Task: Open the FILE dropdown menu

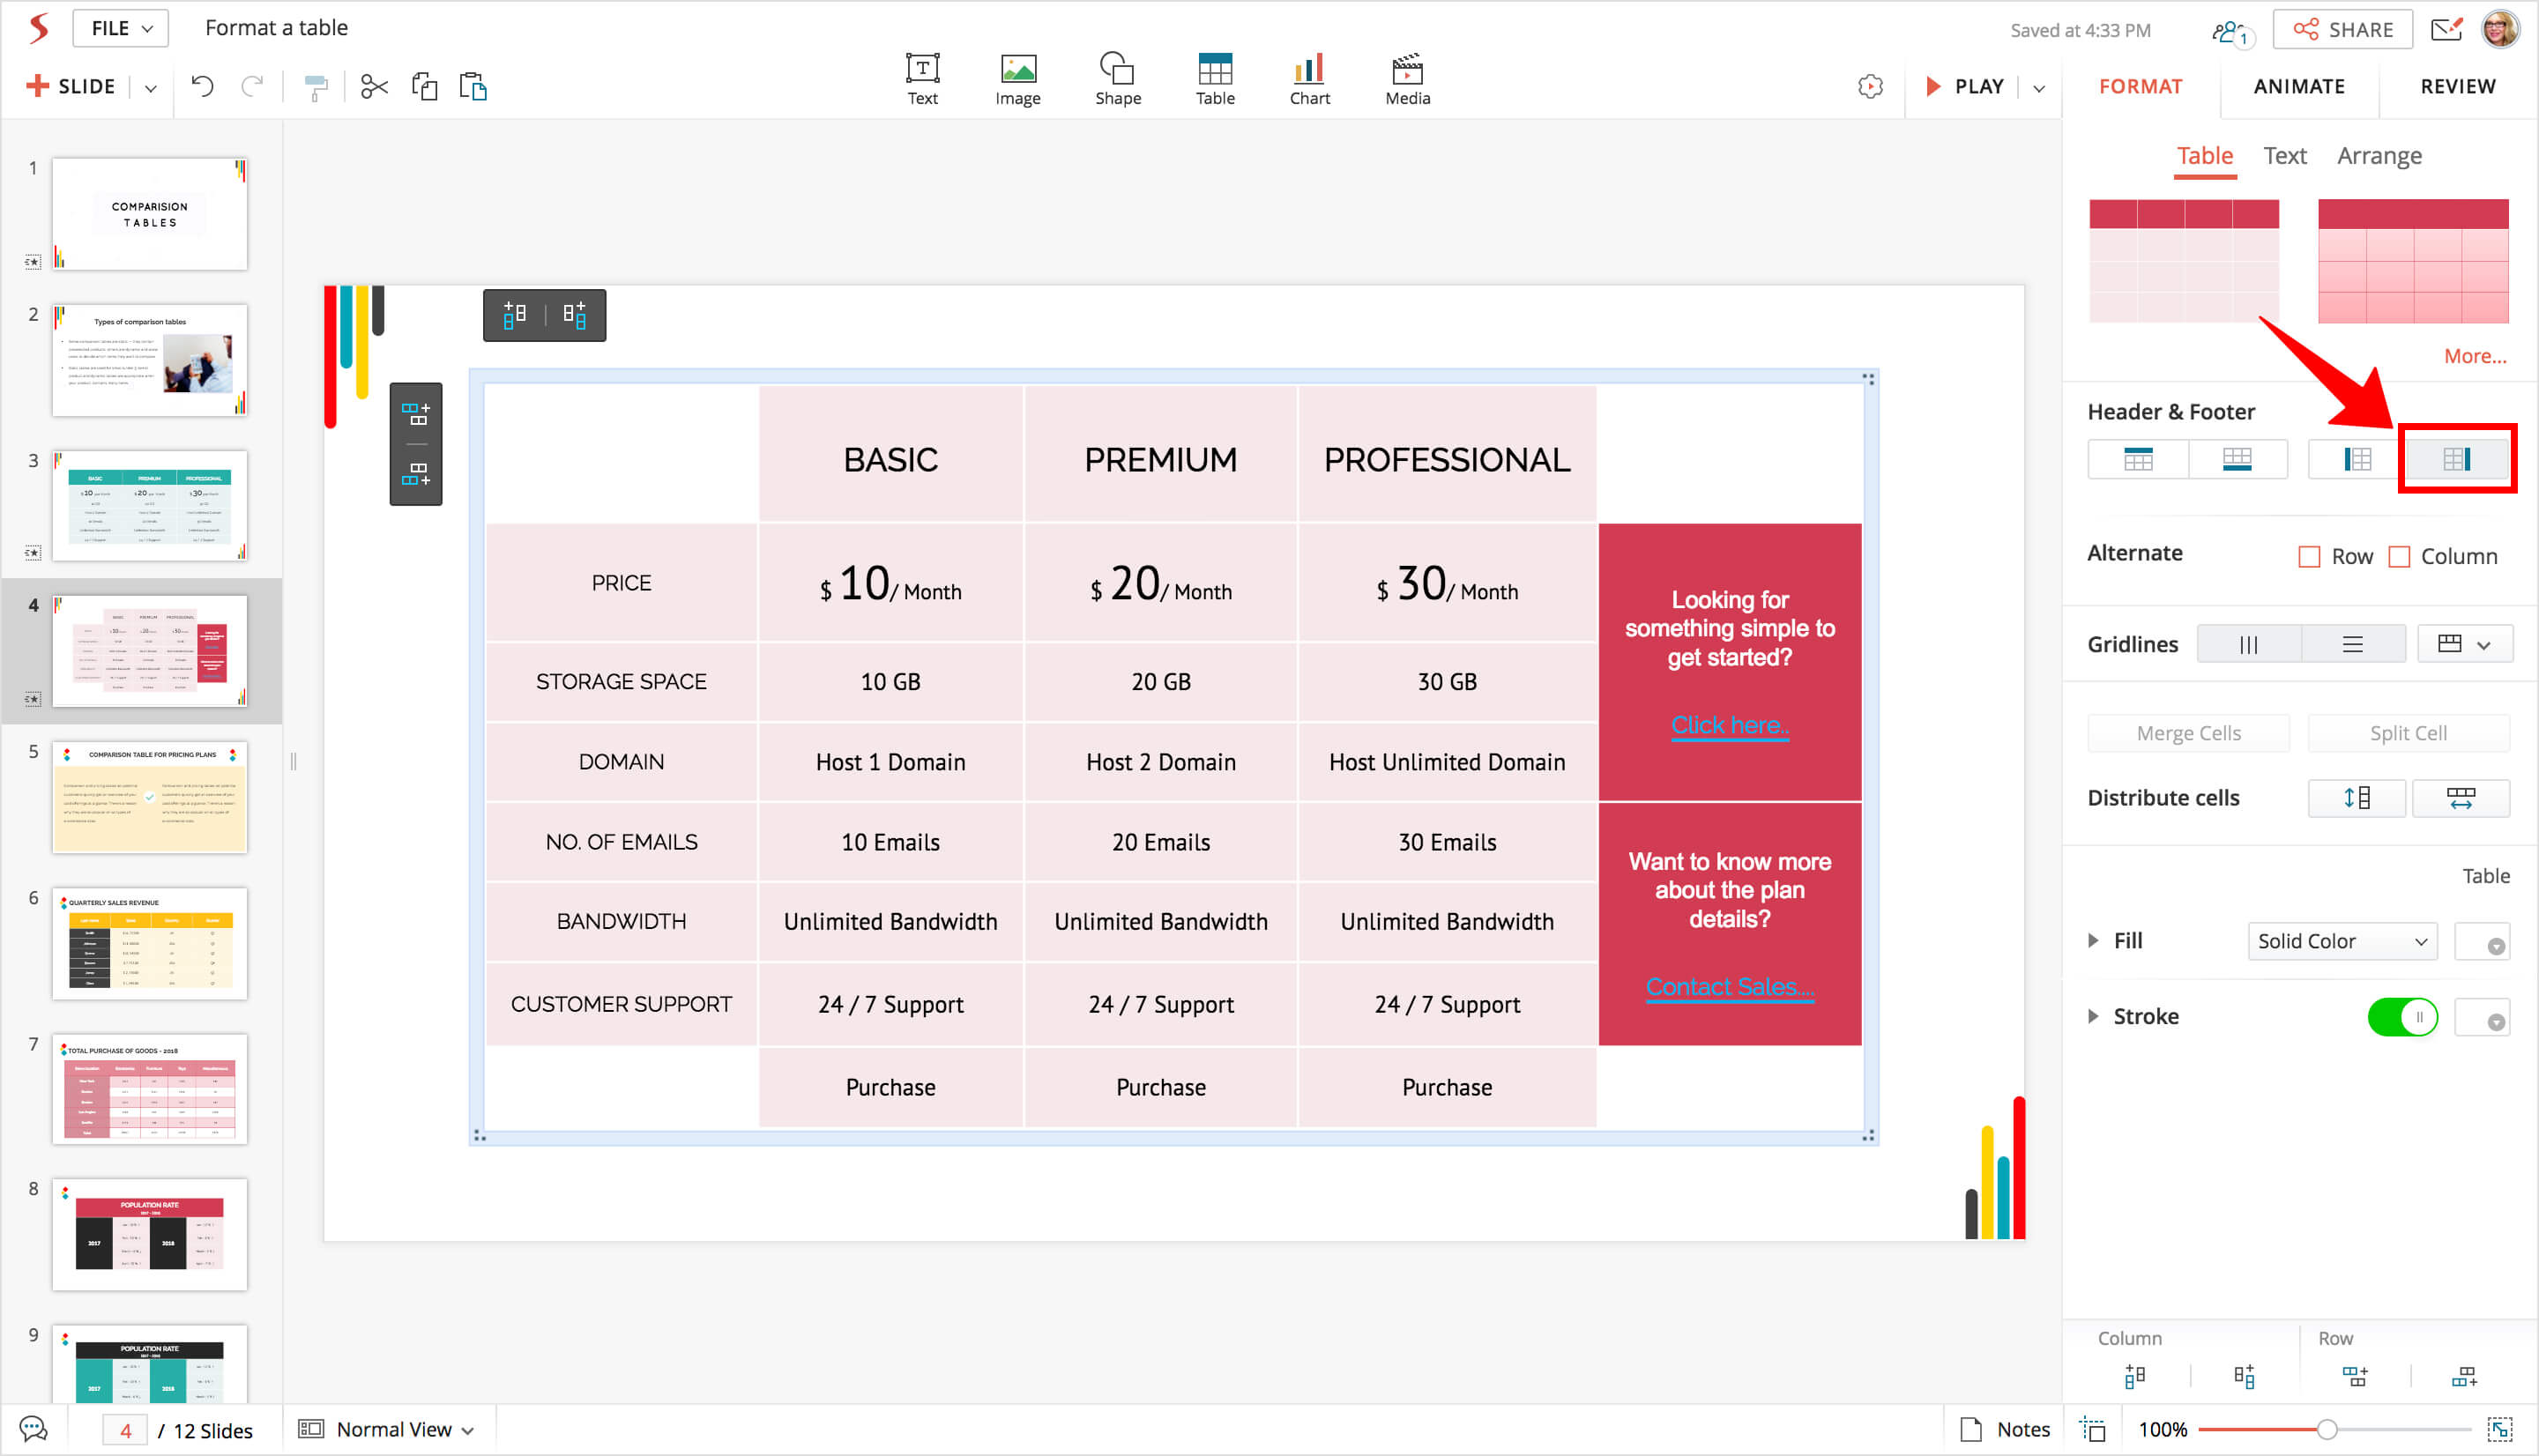Action: click(x=121, y=28)
